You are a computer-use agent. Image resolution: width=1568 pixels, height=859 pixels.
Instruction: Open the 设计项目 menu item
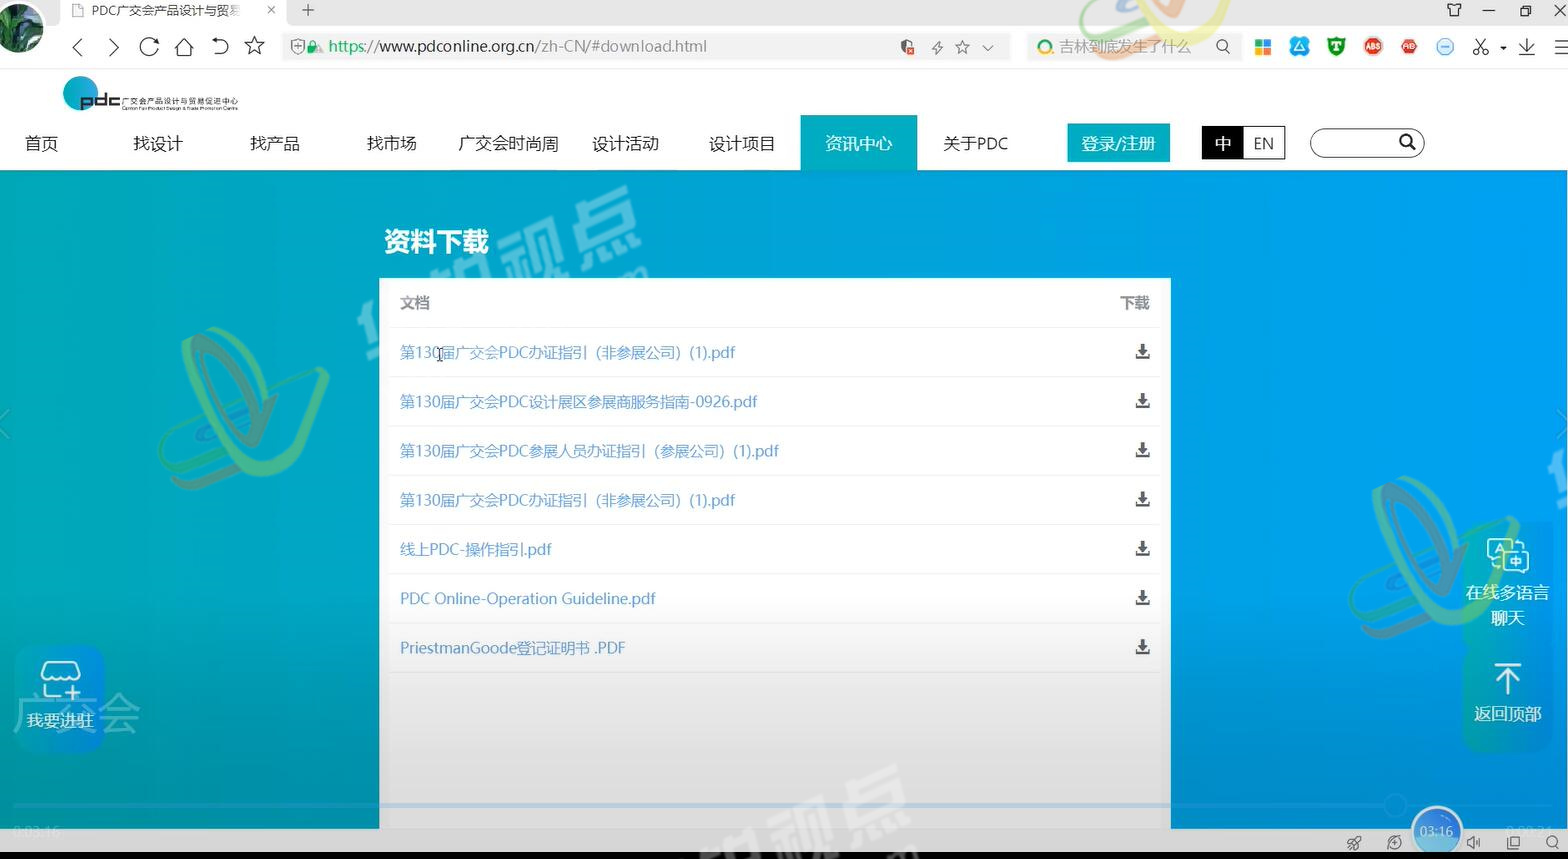click(x=742, y=144)
